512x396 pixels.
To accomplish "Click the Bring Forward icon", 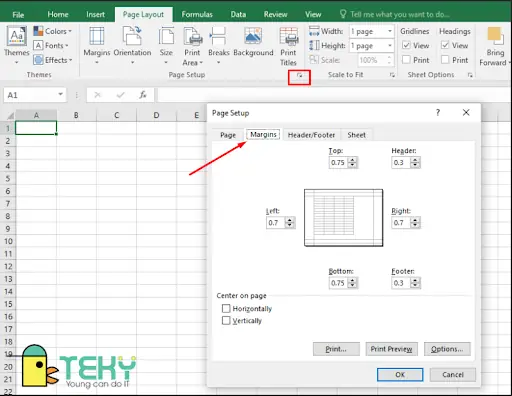I will click(495, 36).
